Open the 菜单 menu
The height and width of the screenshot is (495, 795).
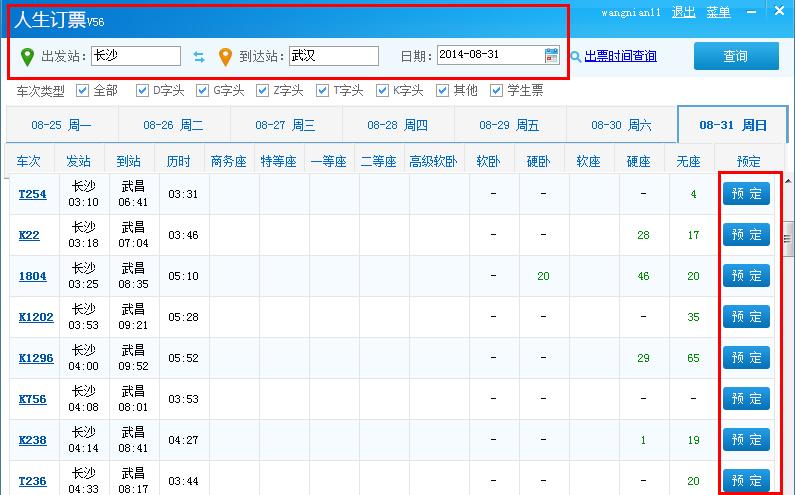[718, 12]
